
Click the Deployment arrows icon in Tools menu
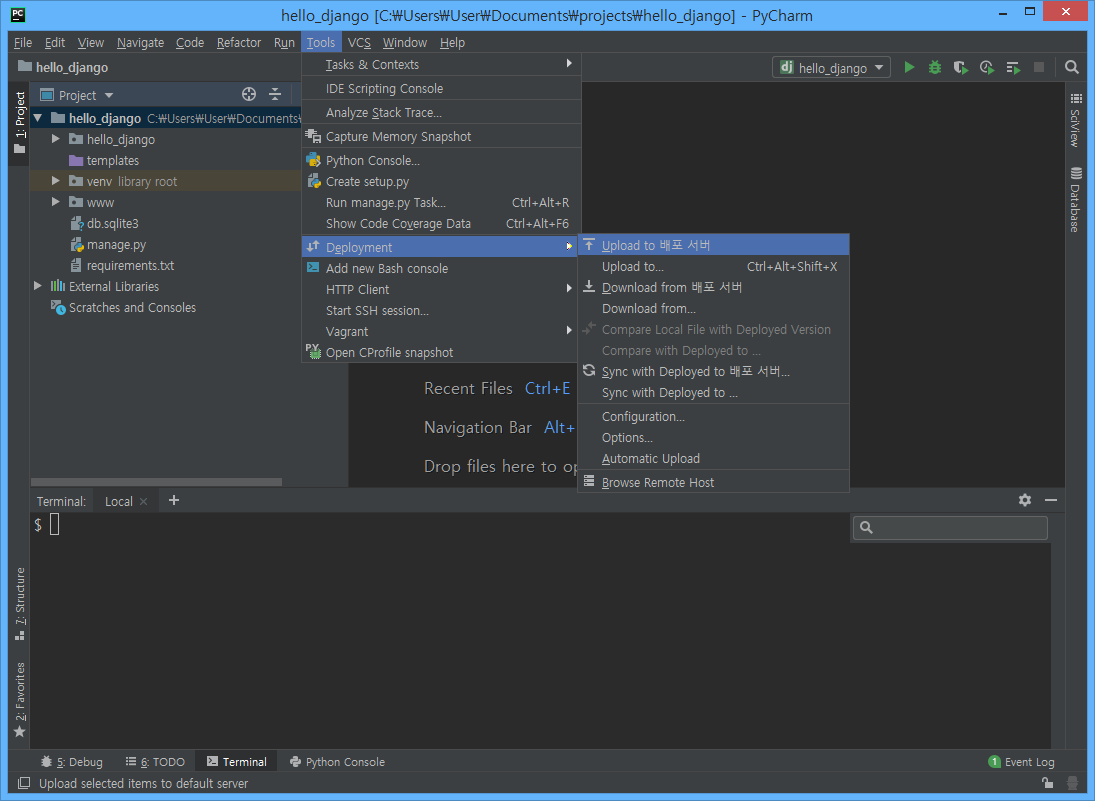coord(313,247)
